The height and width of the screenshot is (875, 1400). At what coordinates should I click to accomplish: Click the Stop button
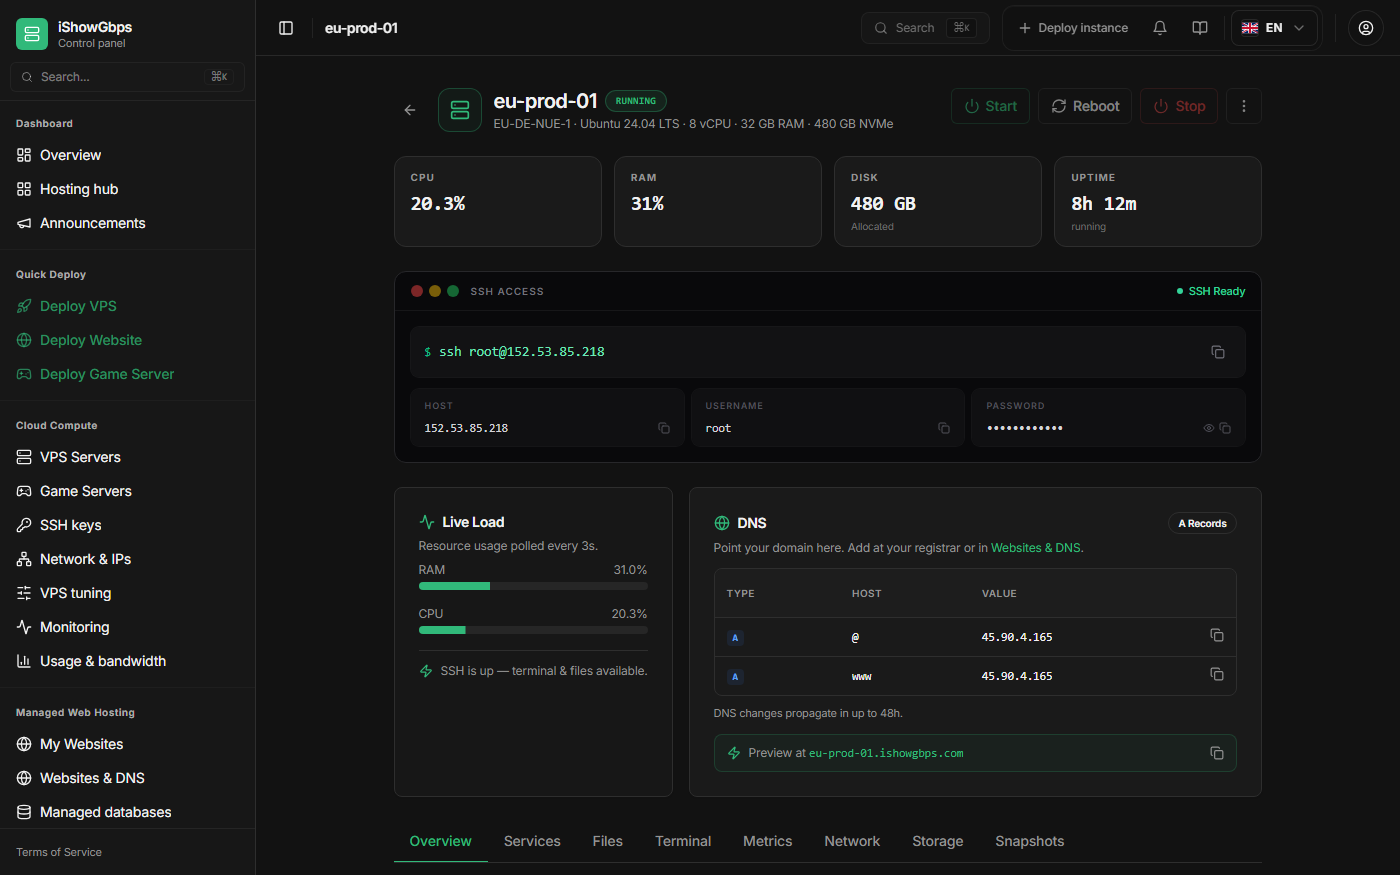point(1179,106)
